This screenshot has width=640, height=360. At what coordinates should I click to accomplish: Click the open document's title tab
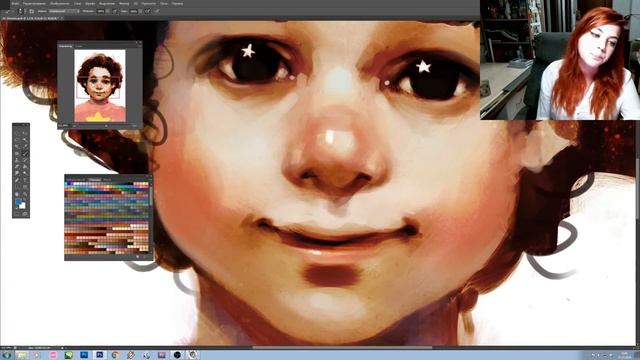point(31,18)
